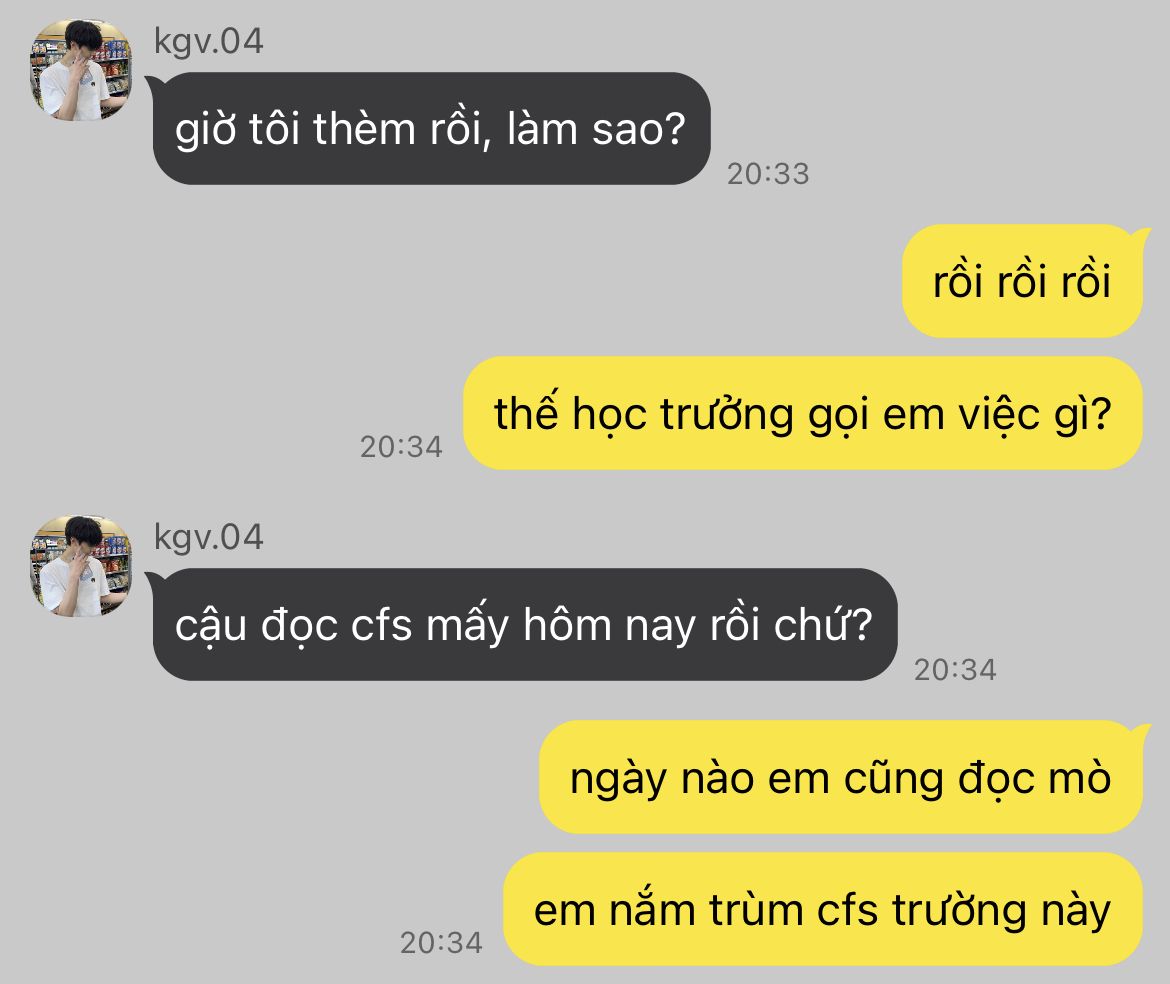The image size is (1170, 984).
Task: Select the "em nắm trùm cfs trường này" bubble
Action: (x=823, y=909)
